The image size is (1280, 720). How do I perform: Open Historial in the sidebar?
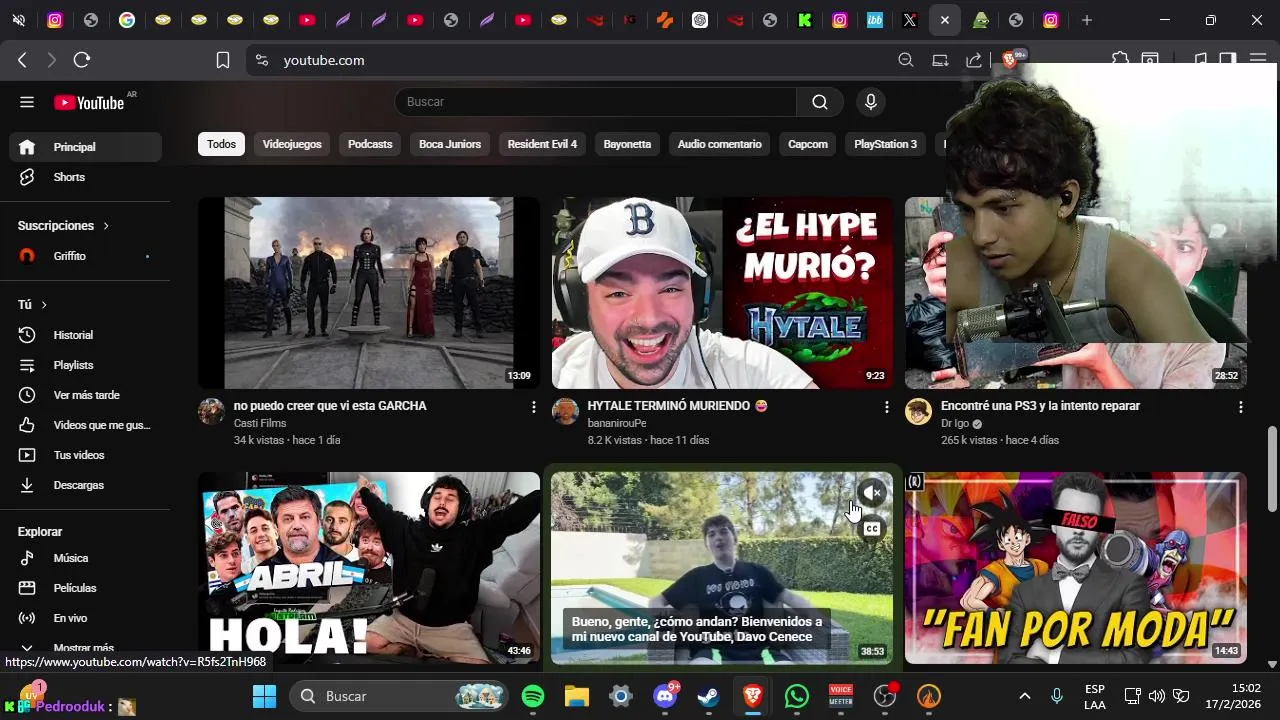click(86, 335)
